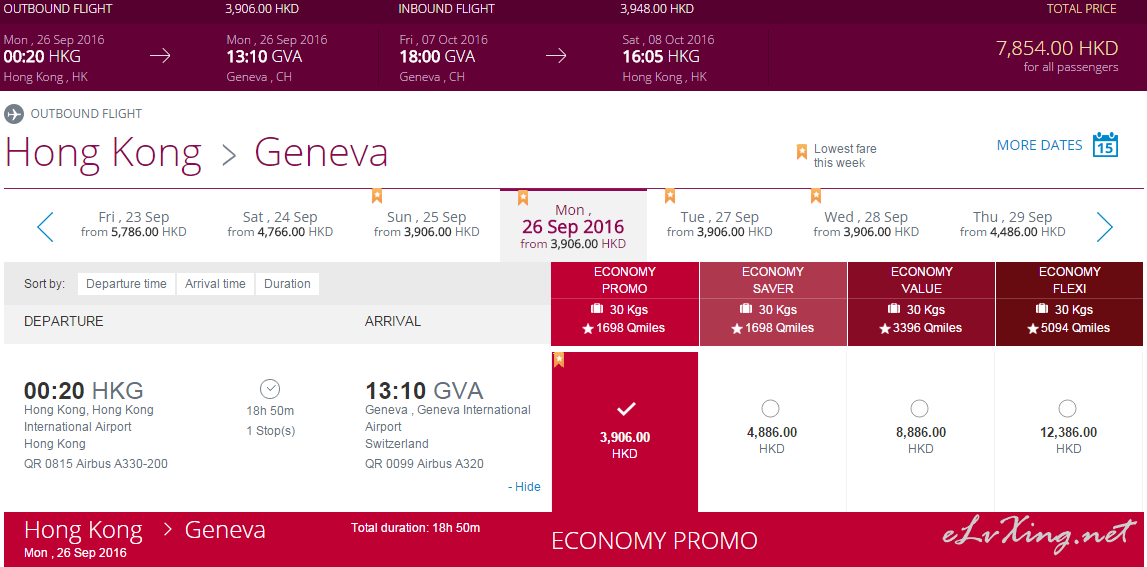Viewport: 1147px width, 567px height.
Task: Click the clock icon above 18h 50m
Action: [x=270, y=389]
